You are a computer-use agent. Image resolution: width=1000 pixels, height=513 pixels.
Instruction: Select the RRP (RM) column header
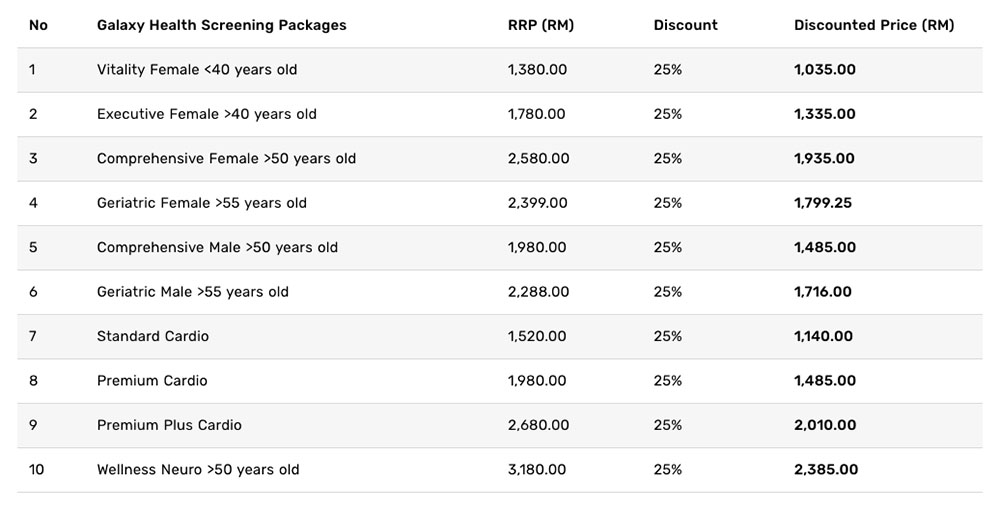[541, 26]
